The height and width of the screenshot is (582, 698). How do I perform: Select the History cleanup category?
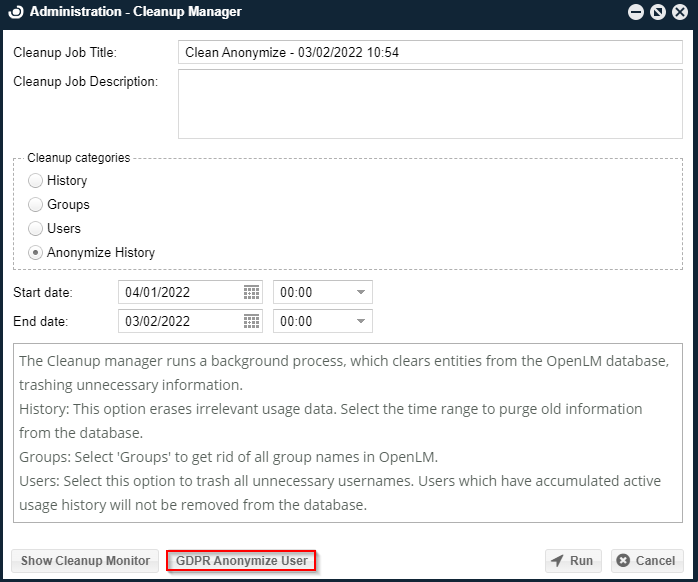click(x=36, y=181)
